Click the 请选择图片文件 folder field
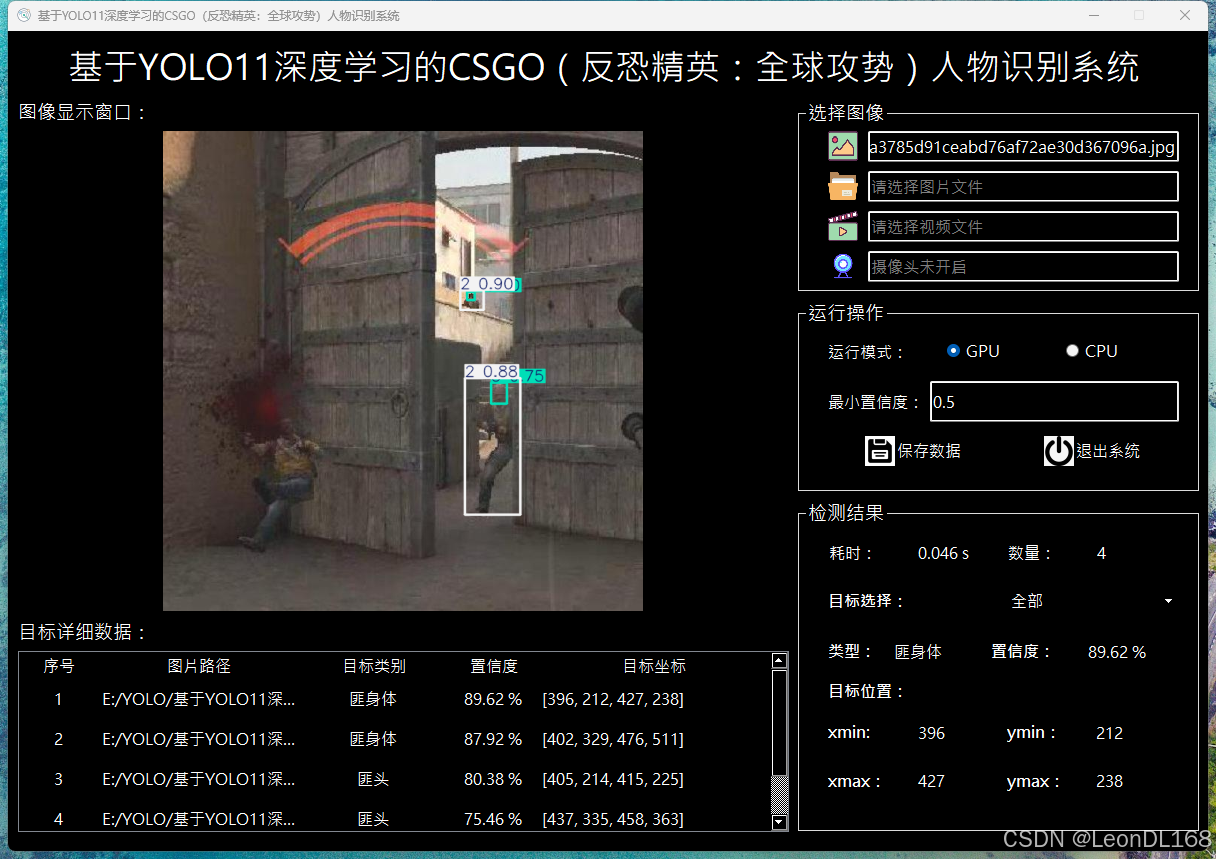Viewport: 1216px width, 859px height. coord(1023,187)
